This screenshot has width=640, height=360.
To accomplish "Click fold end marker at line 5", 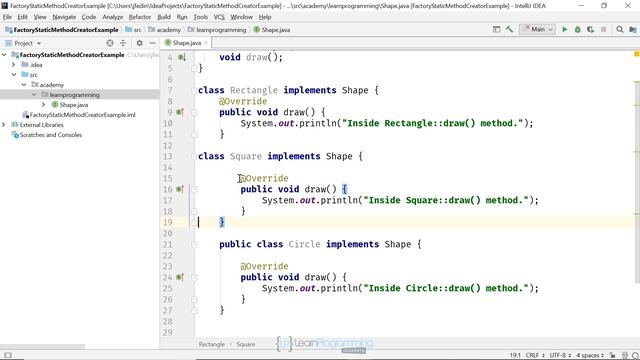I will coord(194,69).
